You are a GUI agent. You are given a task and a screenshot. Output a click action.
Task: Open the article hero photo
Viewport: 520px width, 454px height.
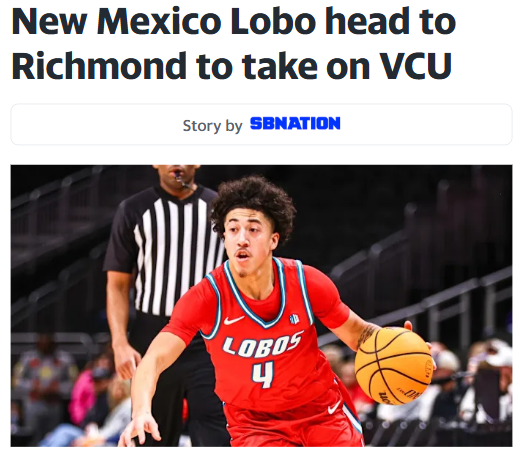tap(261, 306)
